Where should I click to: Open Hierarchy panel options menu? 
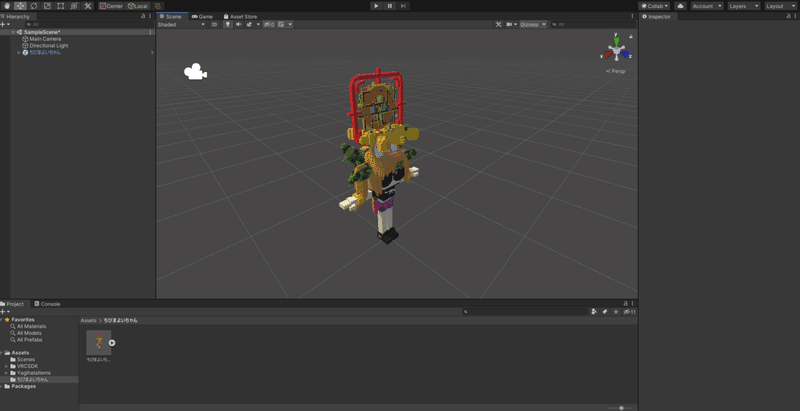point(150,16)
